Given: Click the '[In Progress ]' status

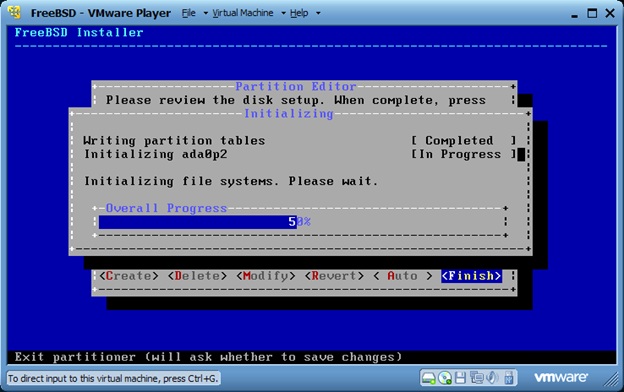Looking at the screenshot, I should (464, 154).
